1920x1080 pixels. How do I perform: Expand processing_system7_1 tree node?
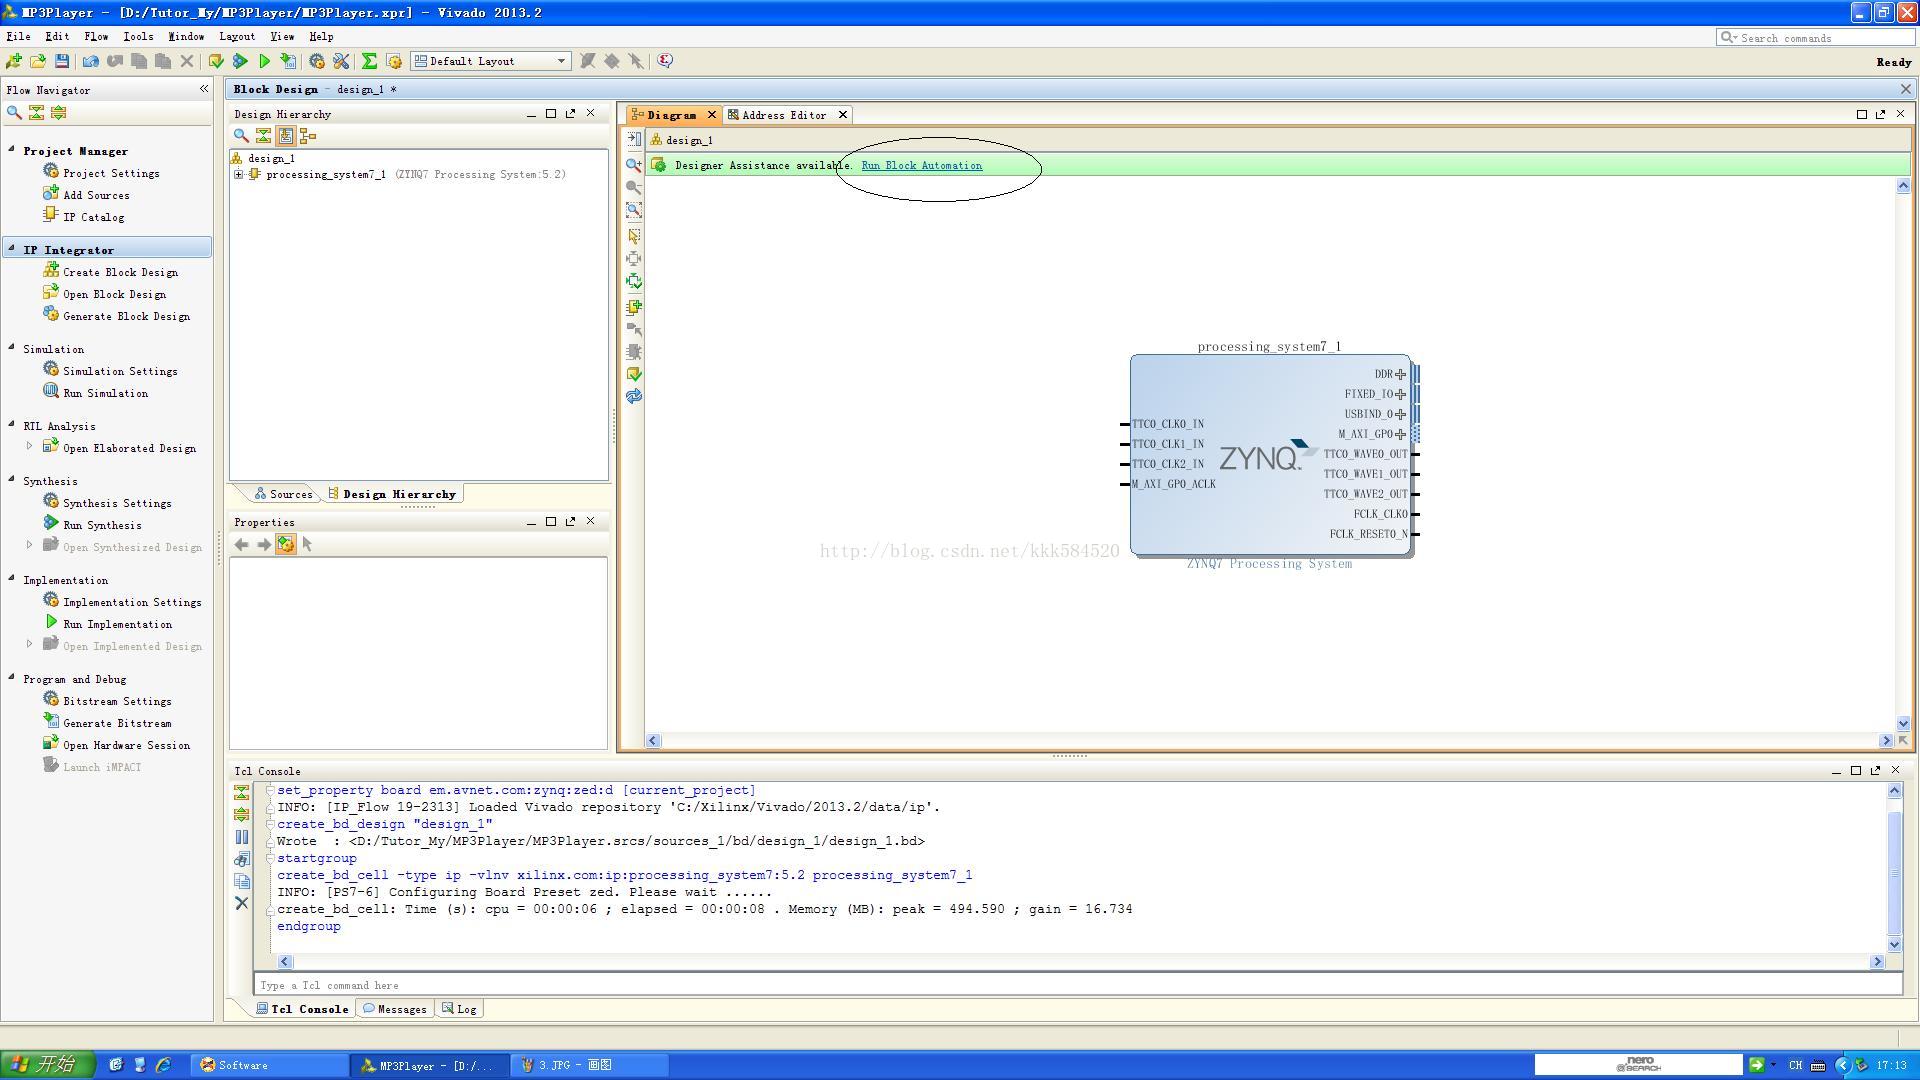click(239, 174)
